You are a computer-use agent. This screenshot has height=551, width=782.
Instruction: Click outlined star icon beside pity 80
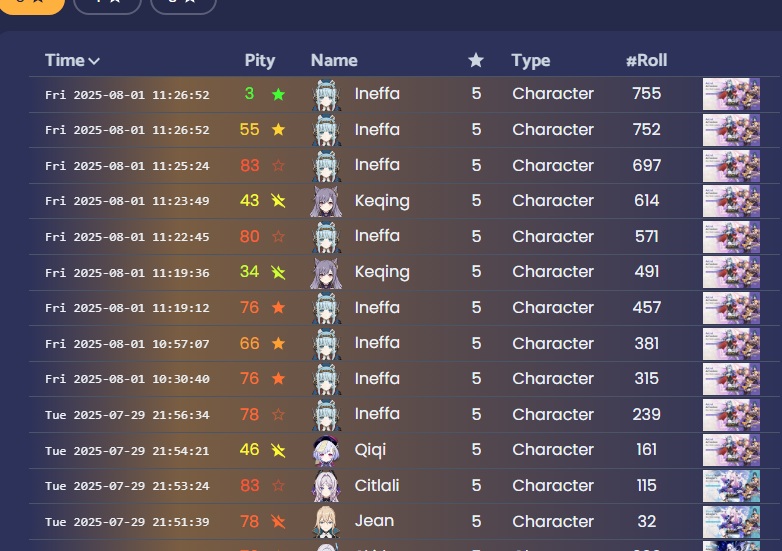pyautogui.click(x=278, y=236)
